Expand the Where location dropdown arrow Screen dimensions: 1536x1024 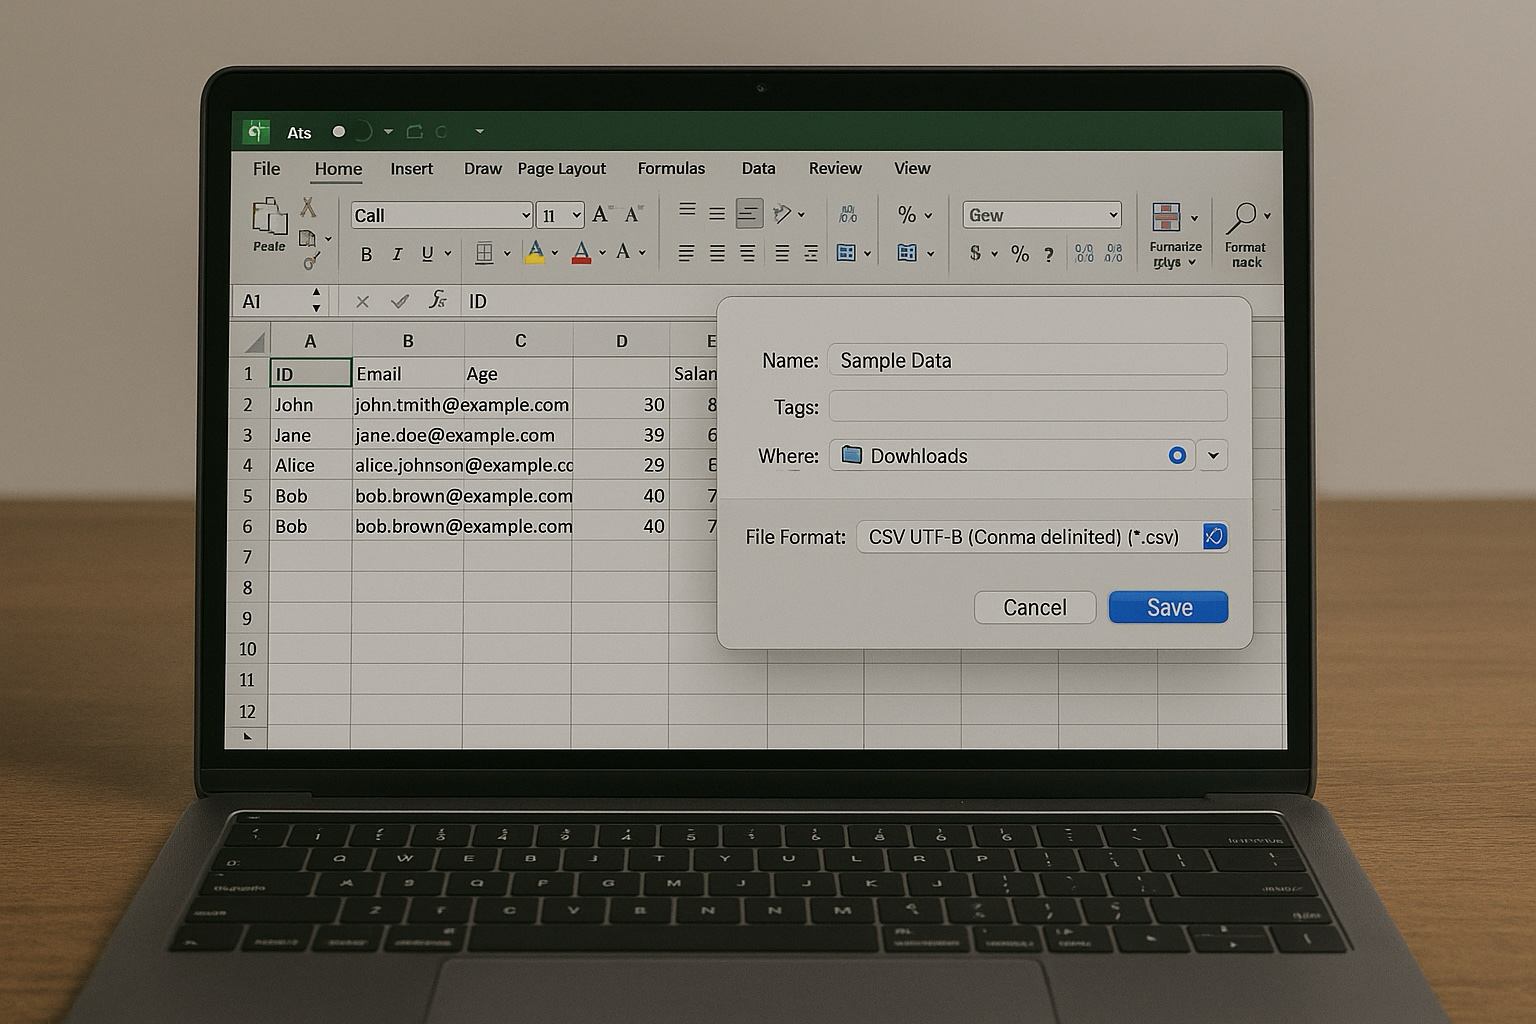(x=1213, y=455)
